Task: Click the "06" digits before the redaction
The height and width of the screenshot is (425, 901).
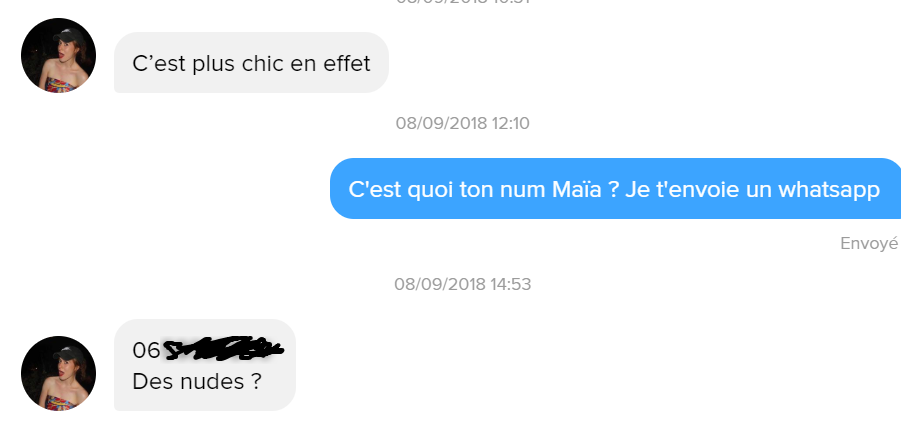Action: [x=146, y=351]
